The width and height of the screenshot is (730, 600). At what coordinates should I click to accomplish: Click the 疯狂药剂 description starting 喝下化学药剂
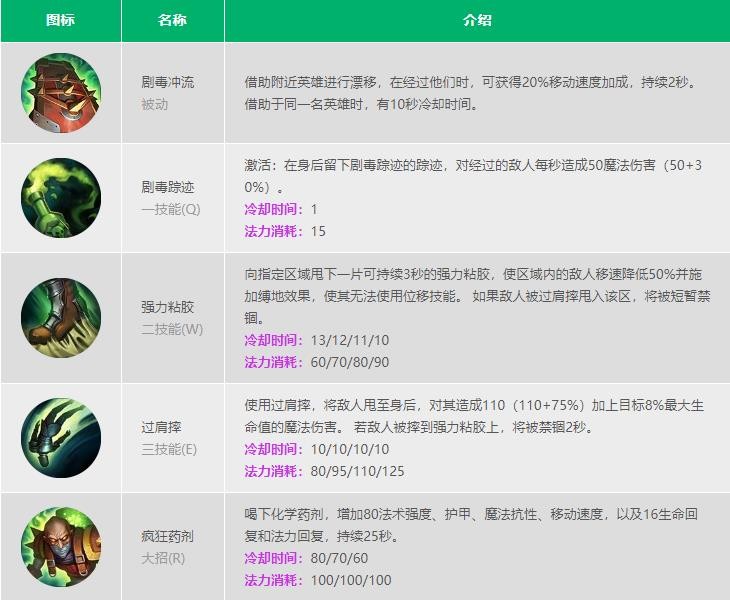click(x=471, y=525)
